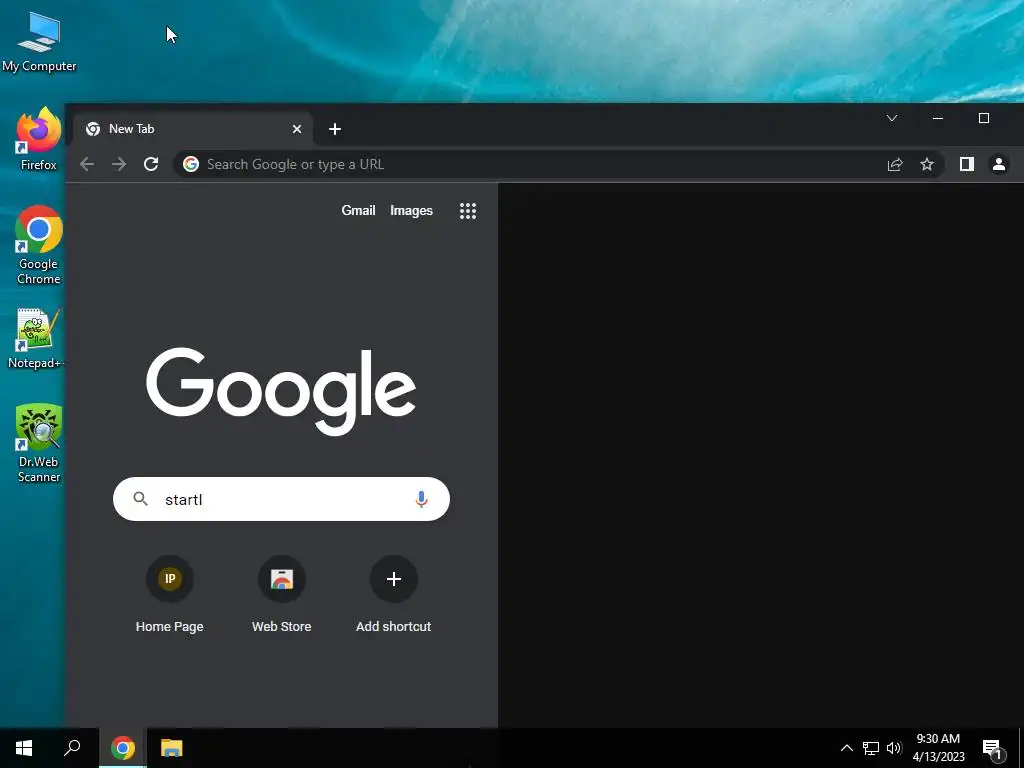Open network status tray icon
This screenshot has width=1024, height=768.
click(x=871, y=748)
